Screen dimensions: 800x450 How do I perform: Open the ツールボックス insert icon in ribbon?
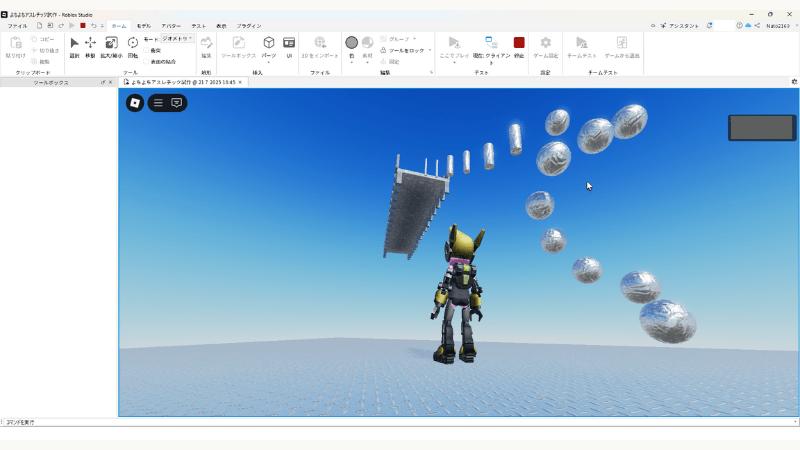point(238,43)
